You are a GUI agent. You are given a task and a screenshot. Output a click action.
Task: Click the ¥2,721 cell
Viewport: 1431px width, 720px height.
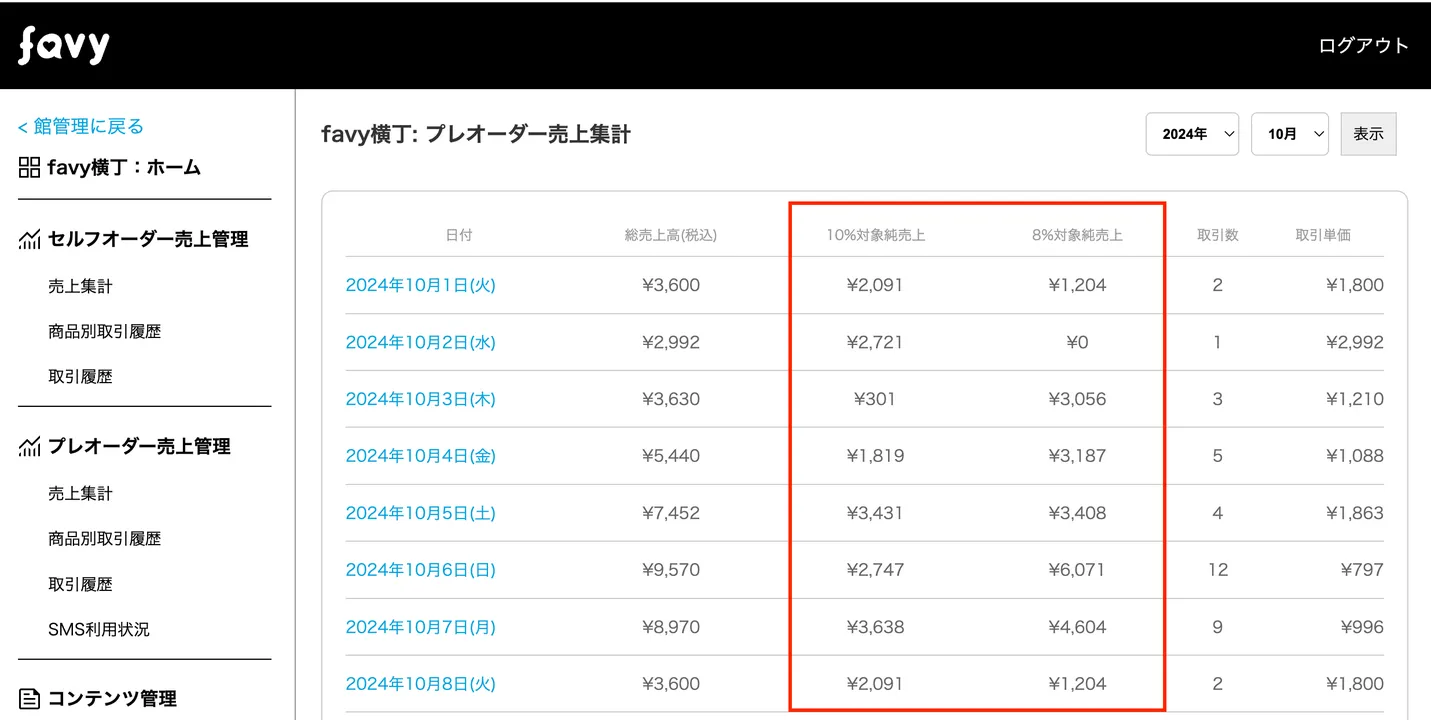[875, 342]
